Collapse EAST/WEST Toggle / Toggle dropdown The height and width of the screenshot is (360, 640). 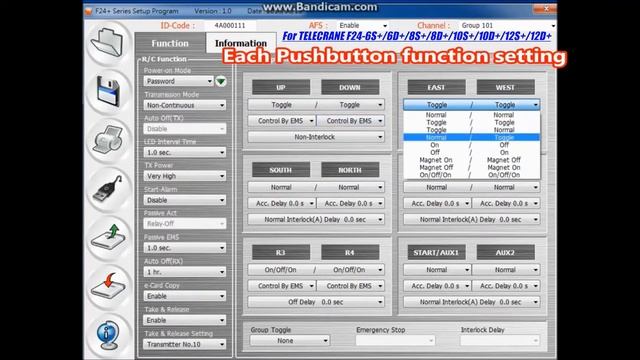pyautogui.click(x=471, y=105)
